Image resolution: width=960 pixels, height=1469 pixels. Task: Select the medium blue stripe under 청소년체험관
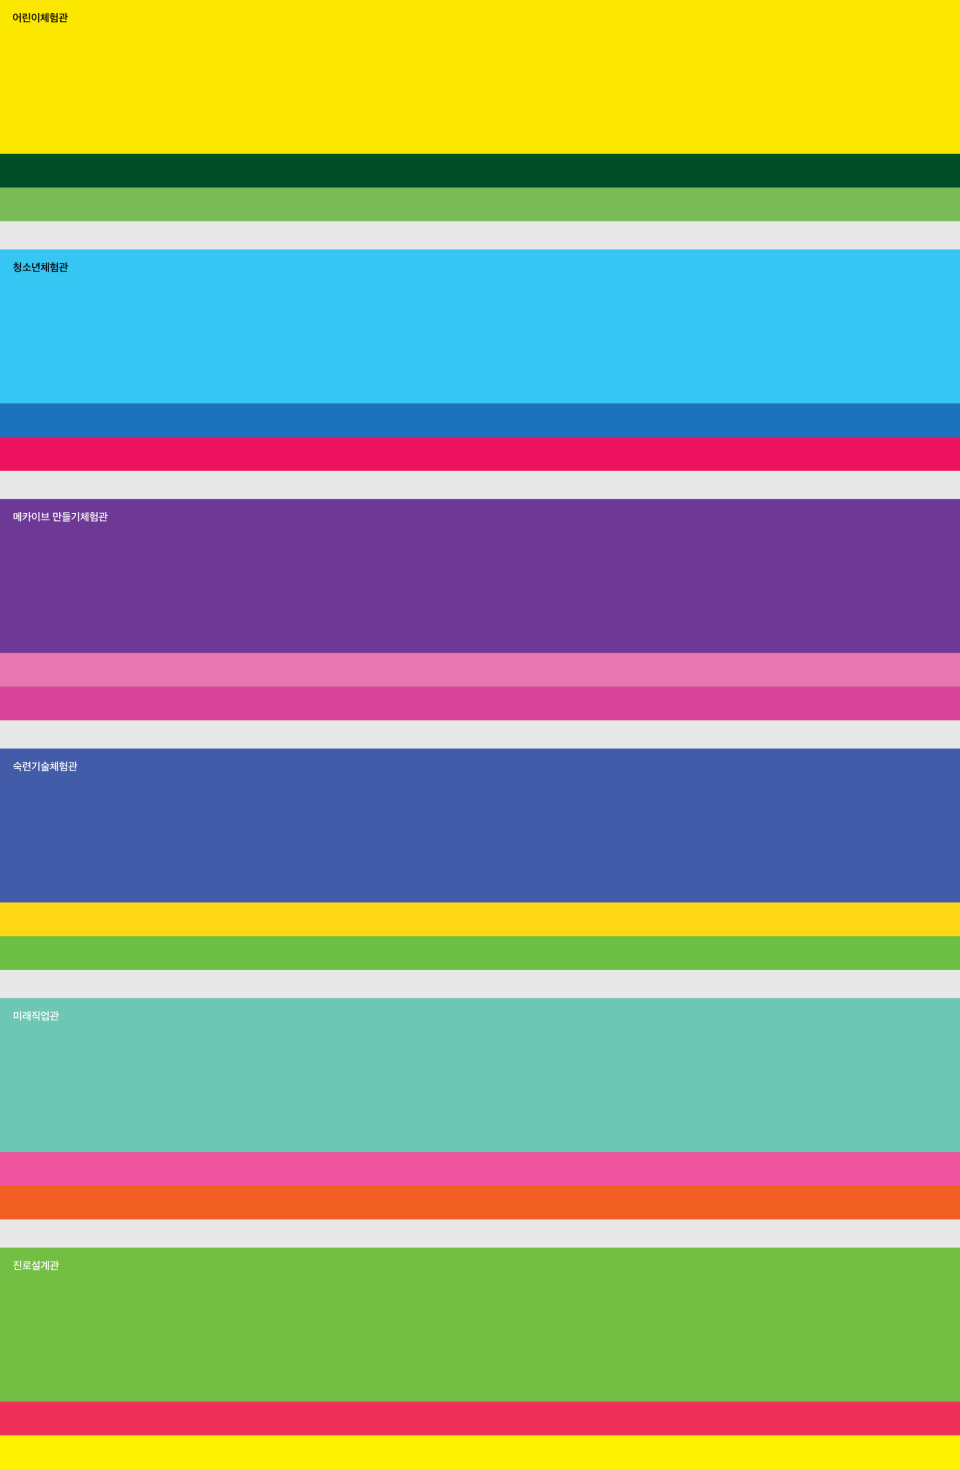tap(480, 420)
